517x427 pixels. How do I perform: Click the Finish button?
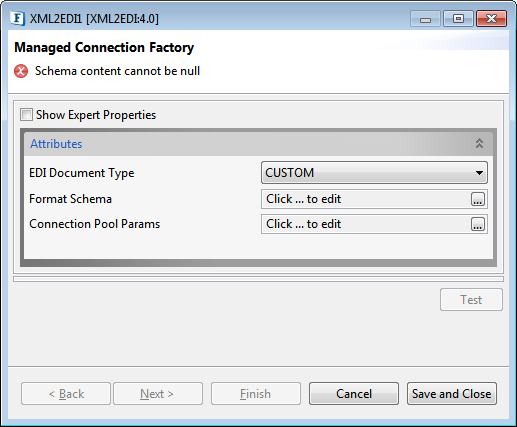pyautogui.click(x=256, y=394)
